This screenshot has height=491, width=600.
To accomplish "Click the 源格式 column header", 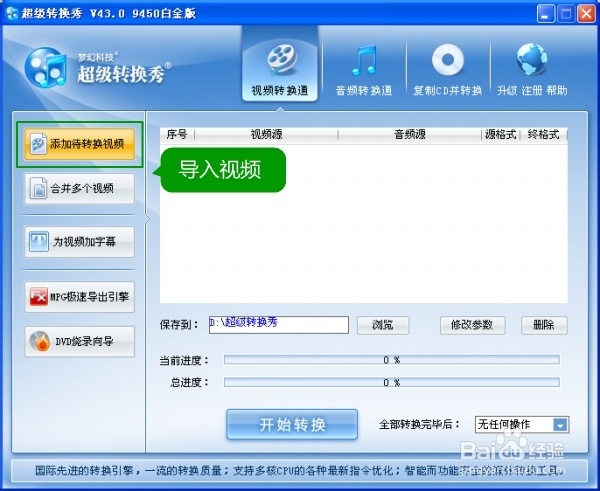I will pyautogui.click(x=501, y=135).
